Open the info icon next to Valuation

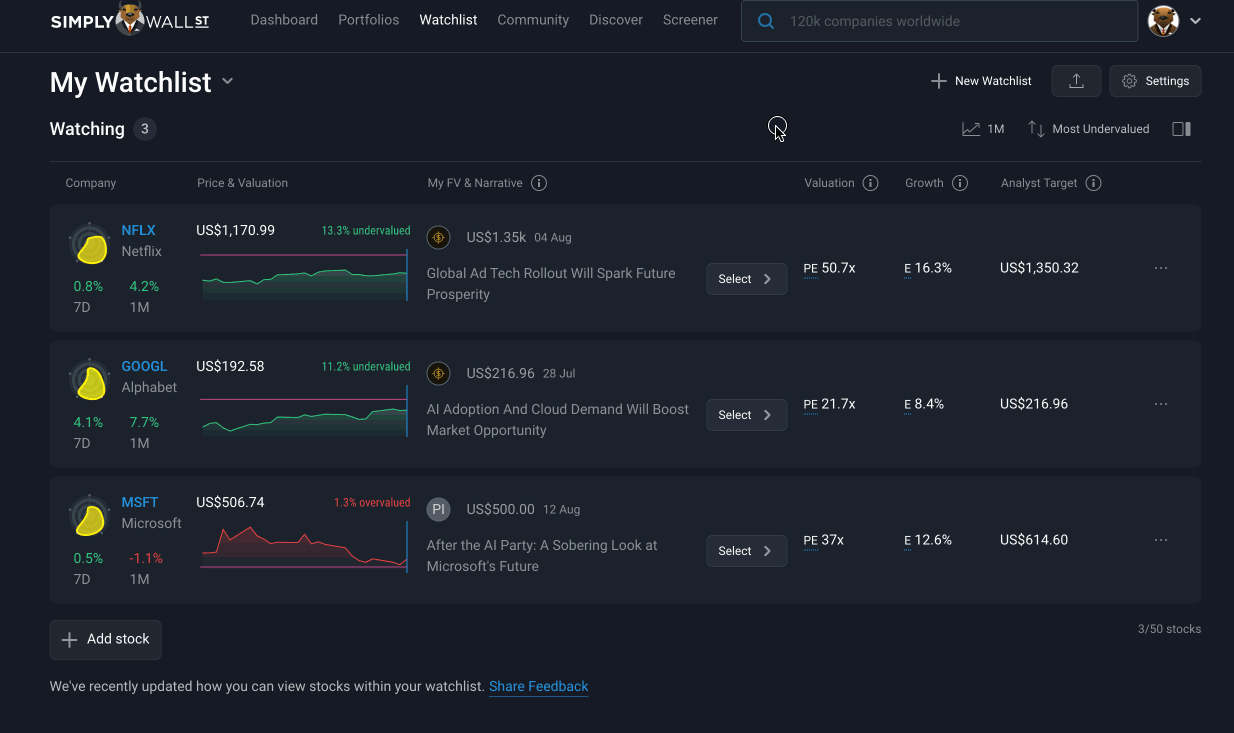(x=870, y=183)
